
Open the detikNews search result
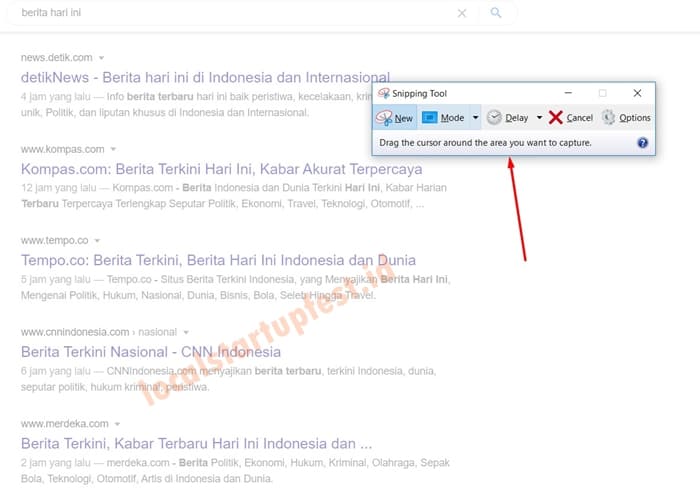205,78
